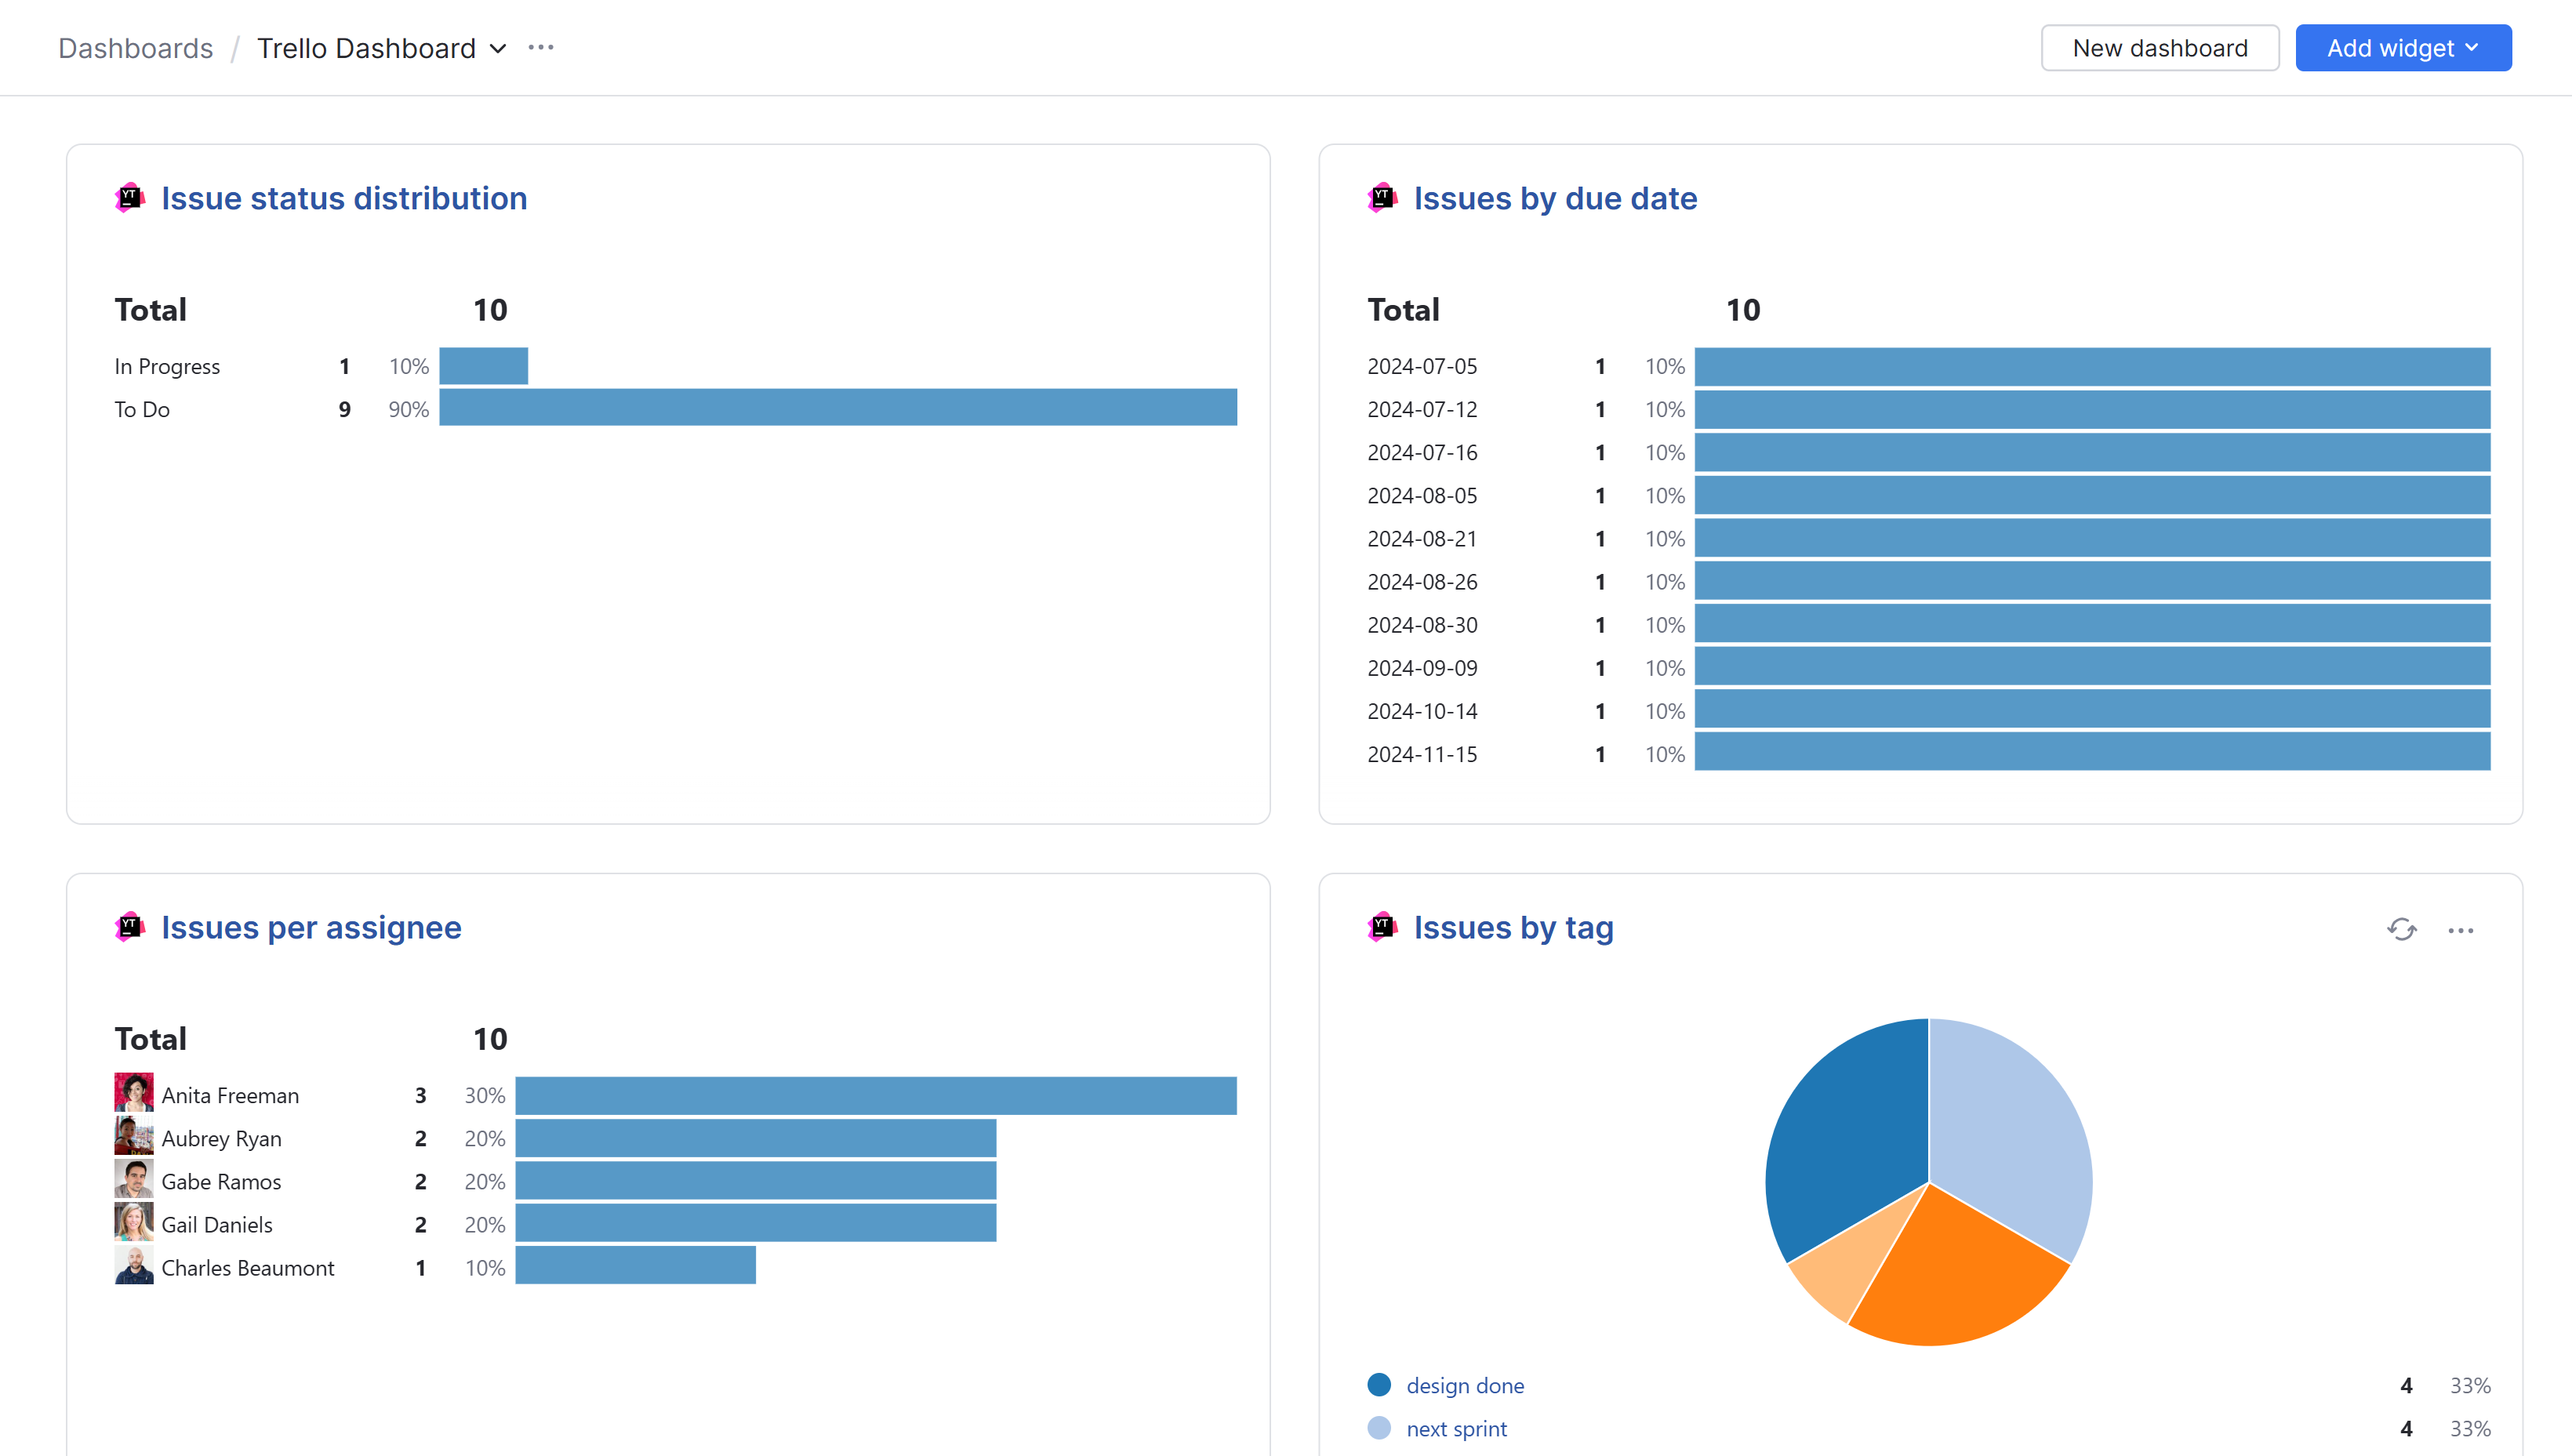Click the New dashboard button
This screenshot has width=2572, height=1456.
[x=2160, y=47]
